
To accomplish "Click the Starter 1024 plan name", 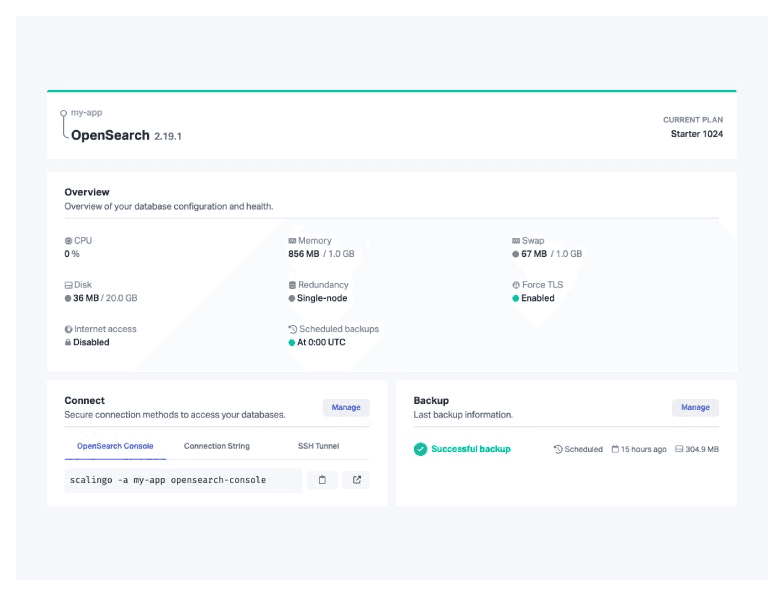I will pos(696,134).
